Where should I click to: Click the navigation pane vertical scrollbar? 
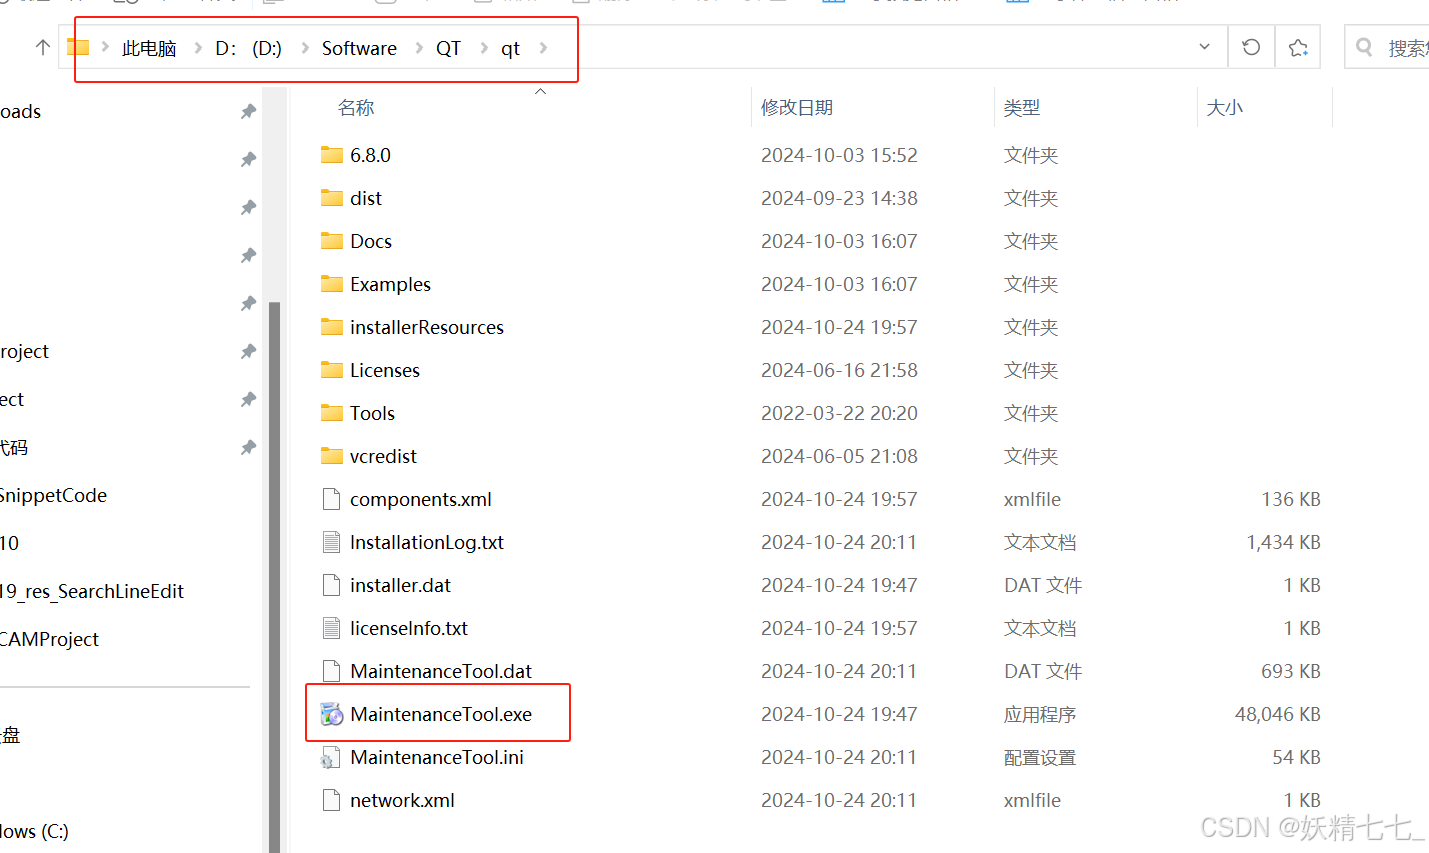(x=274, y=575)
